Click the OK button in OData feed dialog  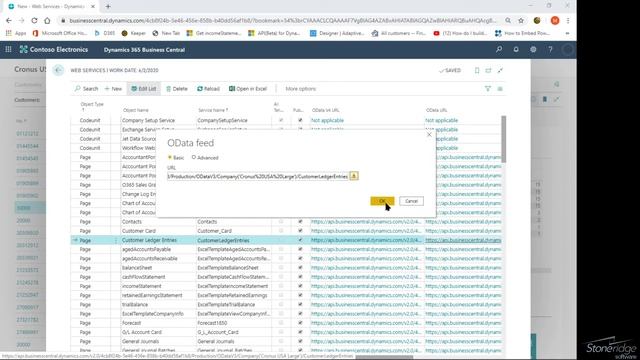pos(382,201)
